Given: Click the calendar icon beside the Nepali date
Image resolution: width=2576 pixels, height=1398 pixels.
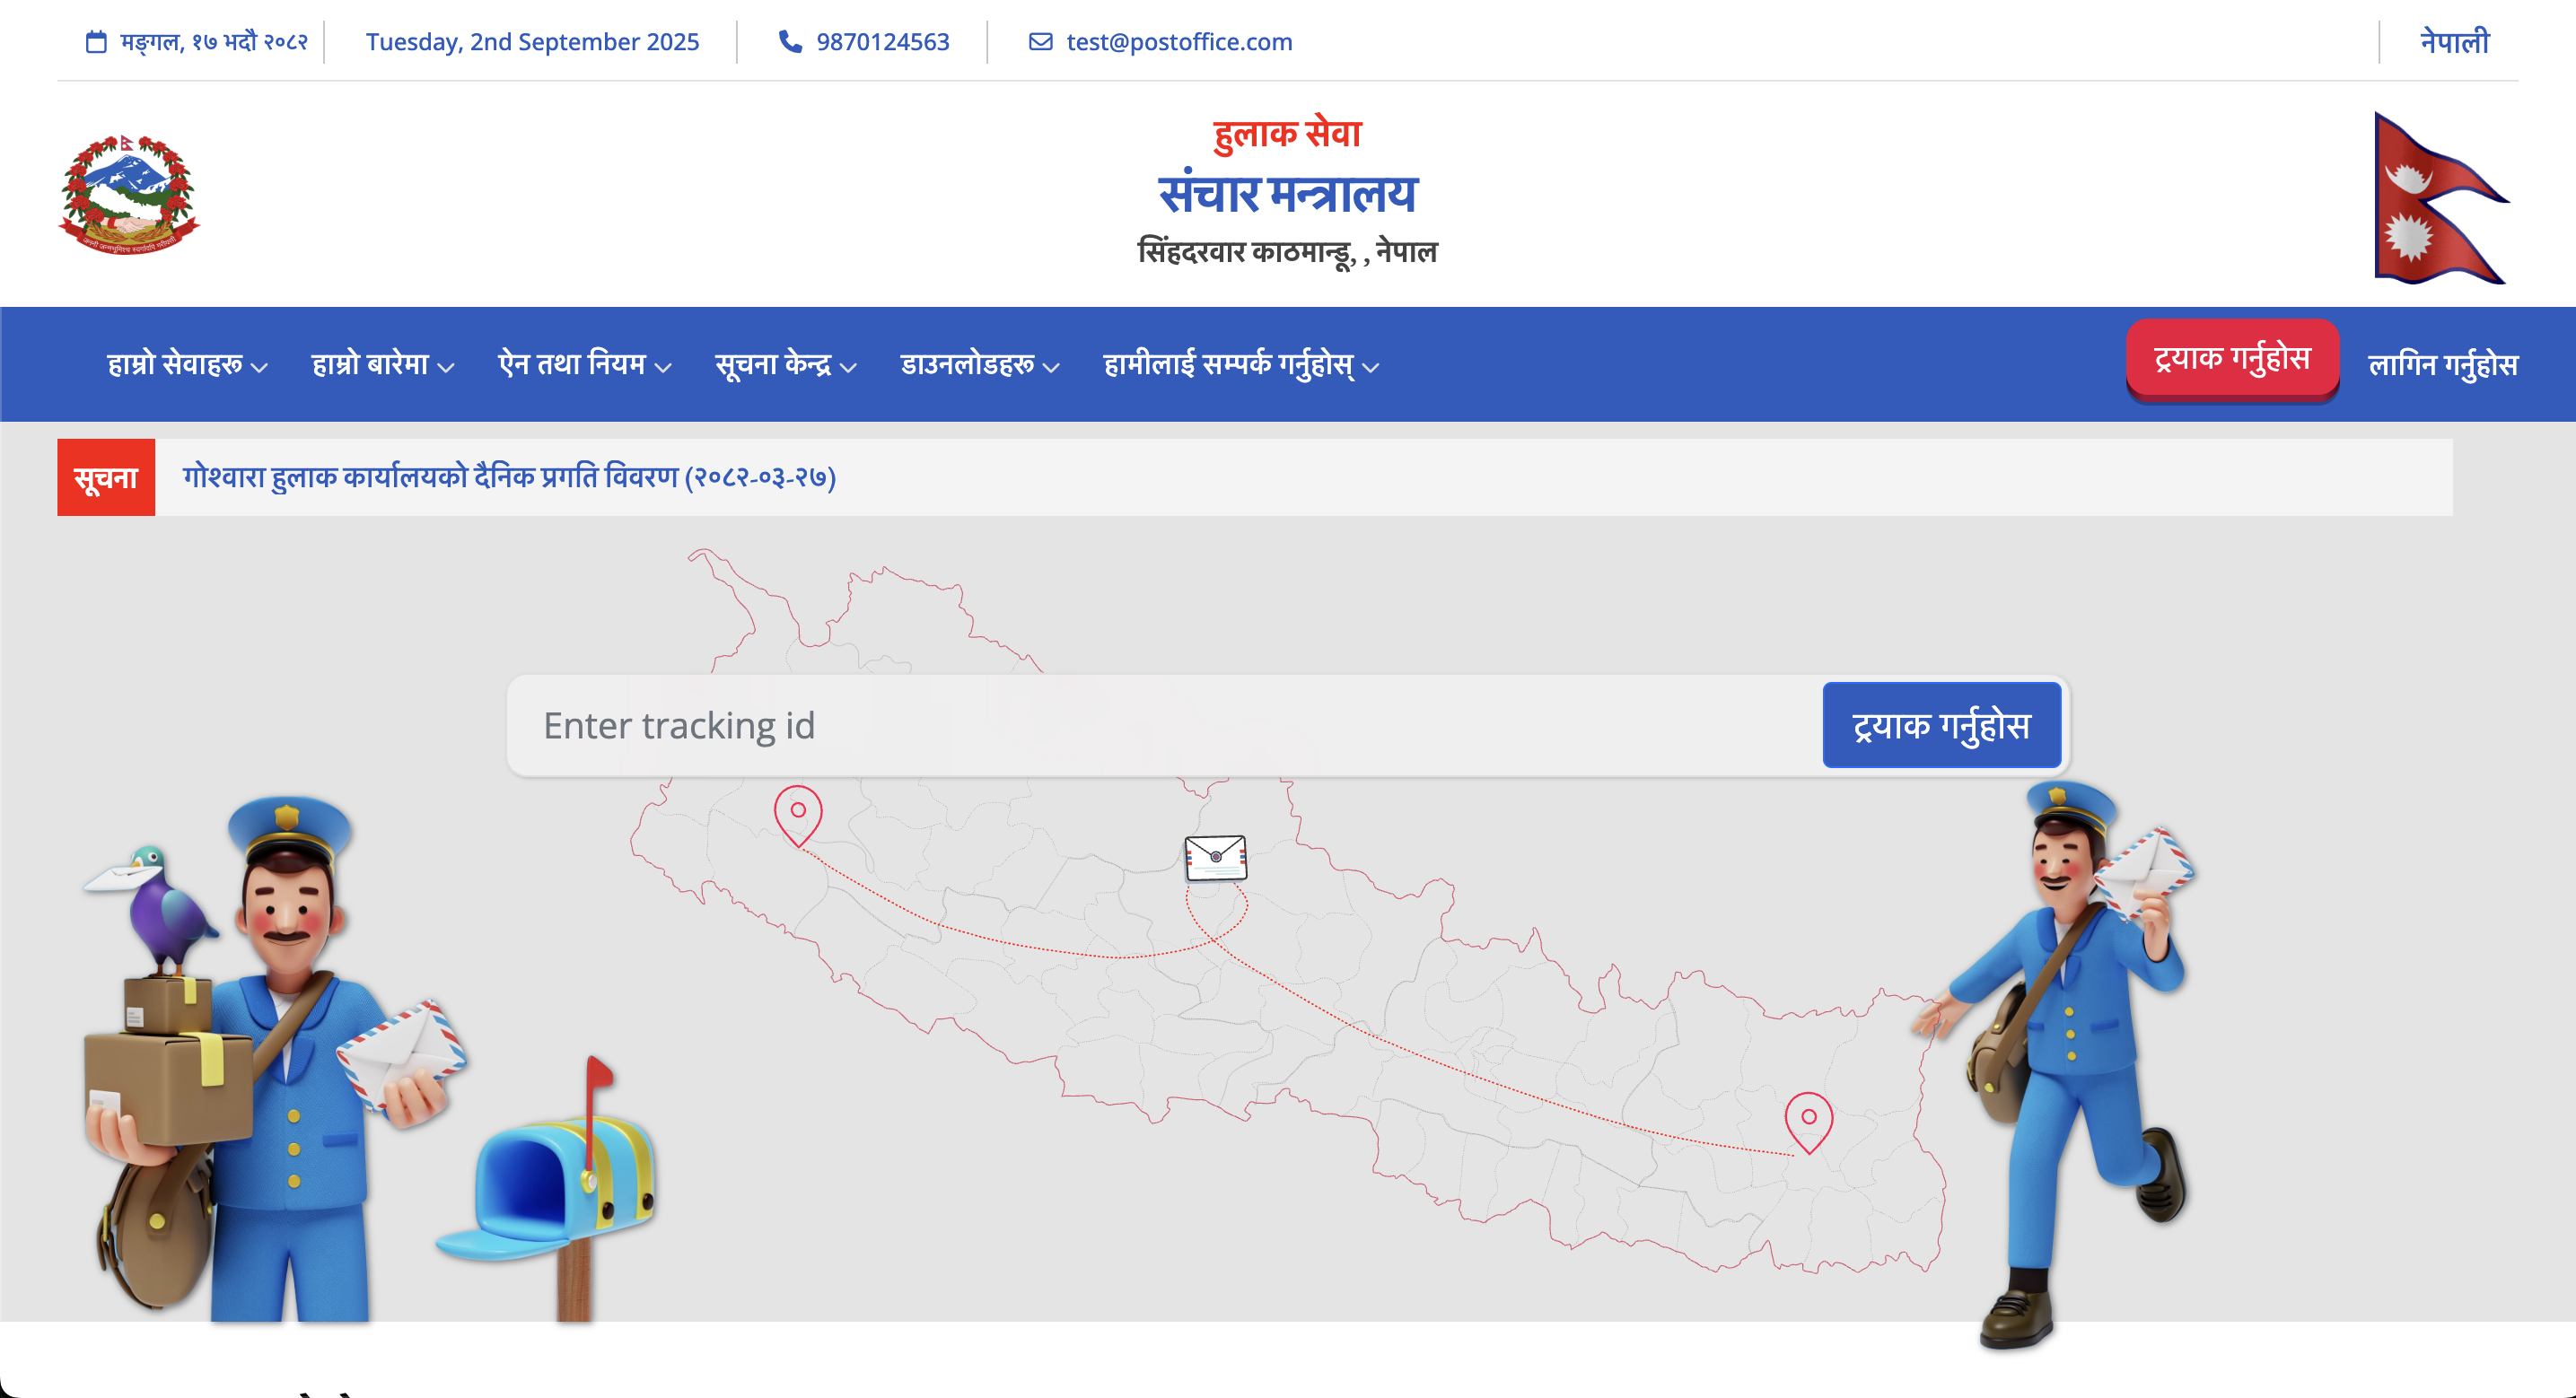Looking at the screenshot, I should (96, 42).
